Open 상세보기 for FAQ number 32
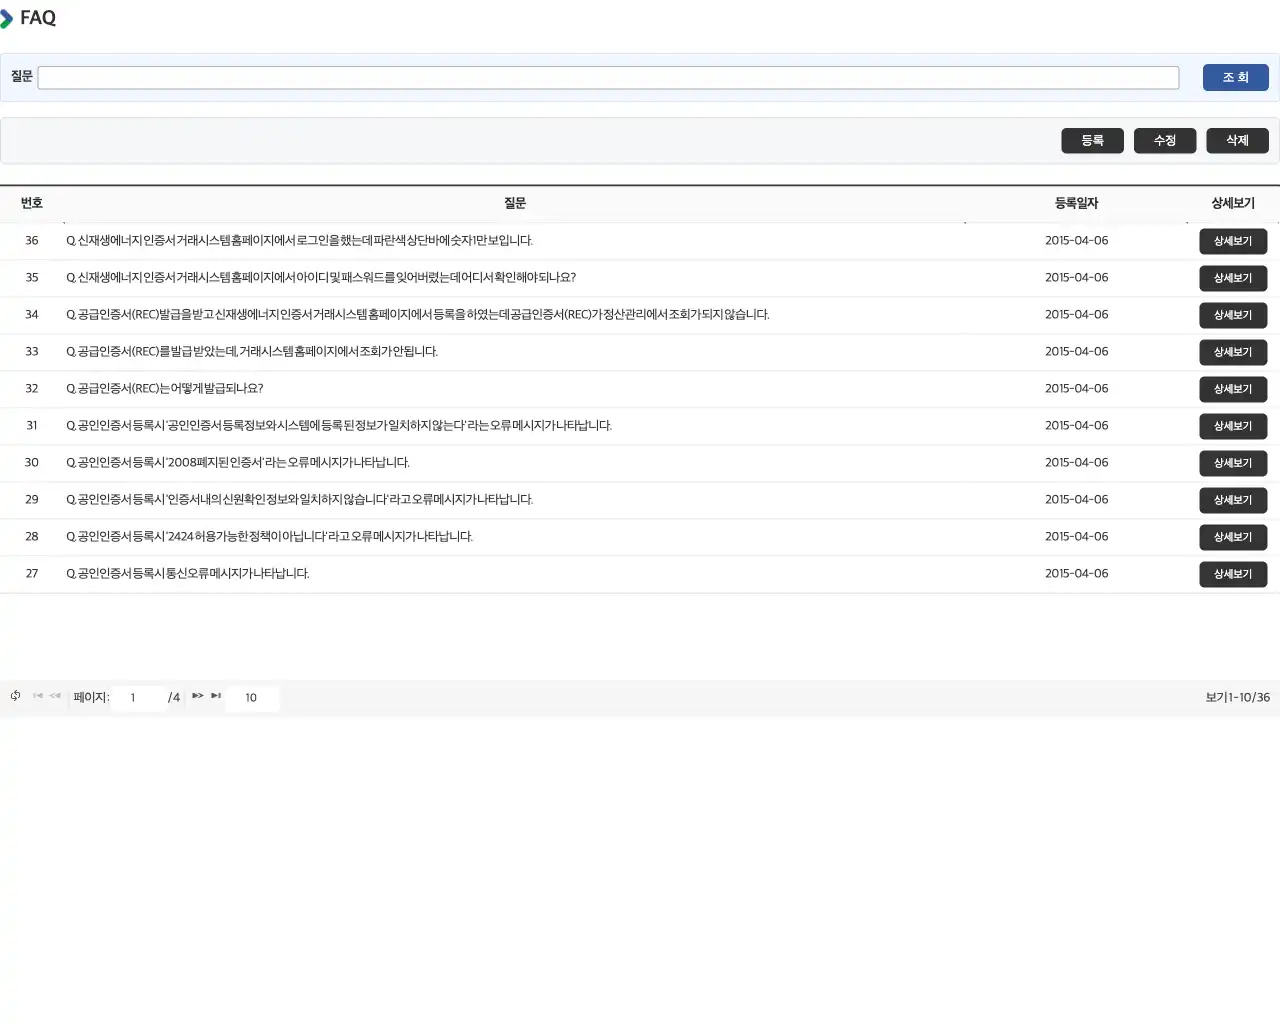The height and width of the screenshot is (1024, 1280). pos(1233,389)
